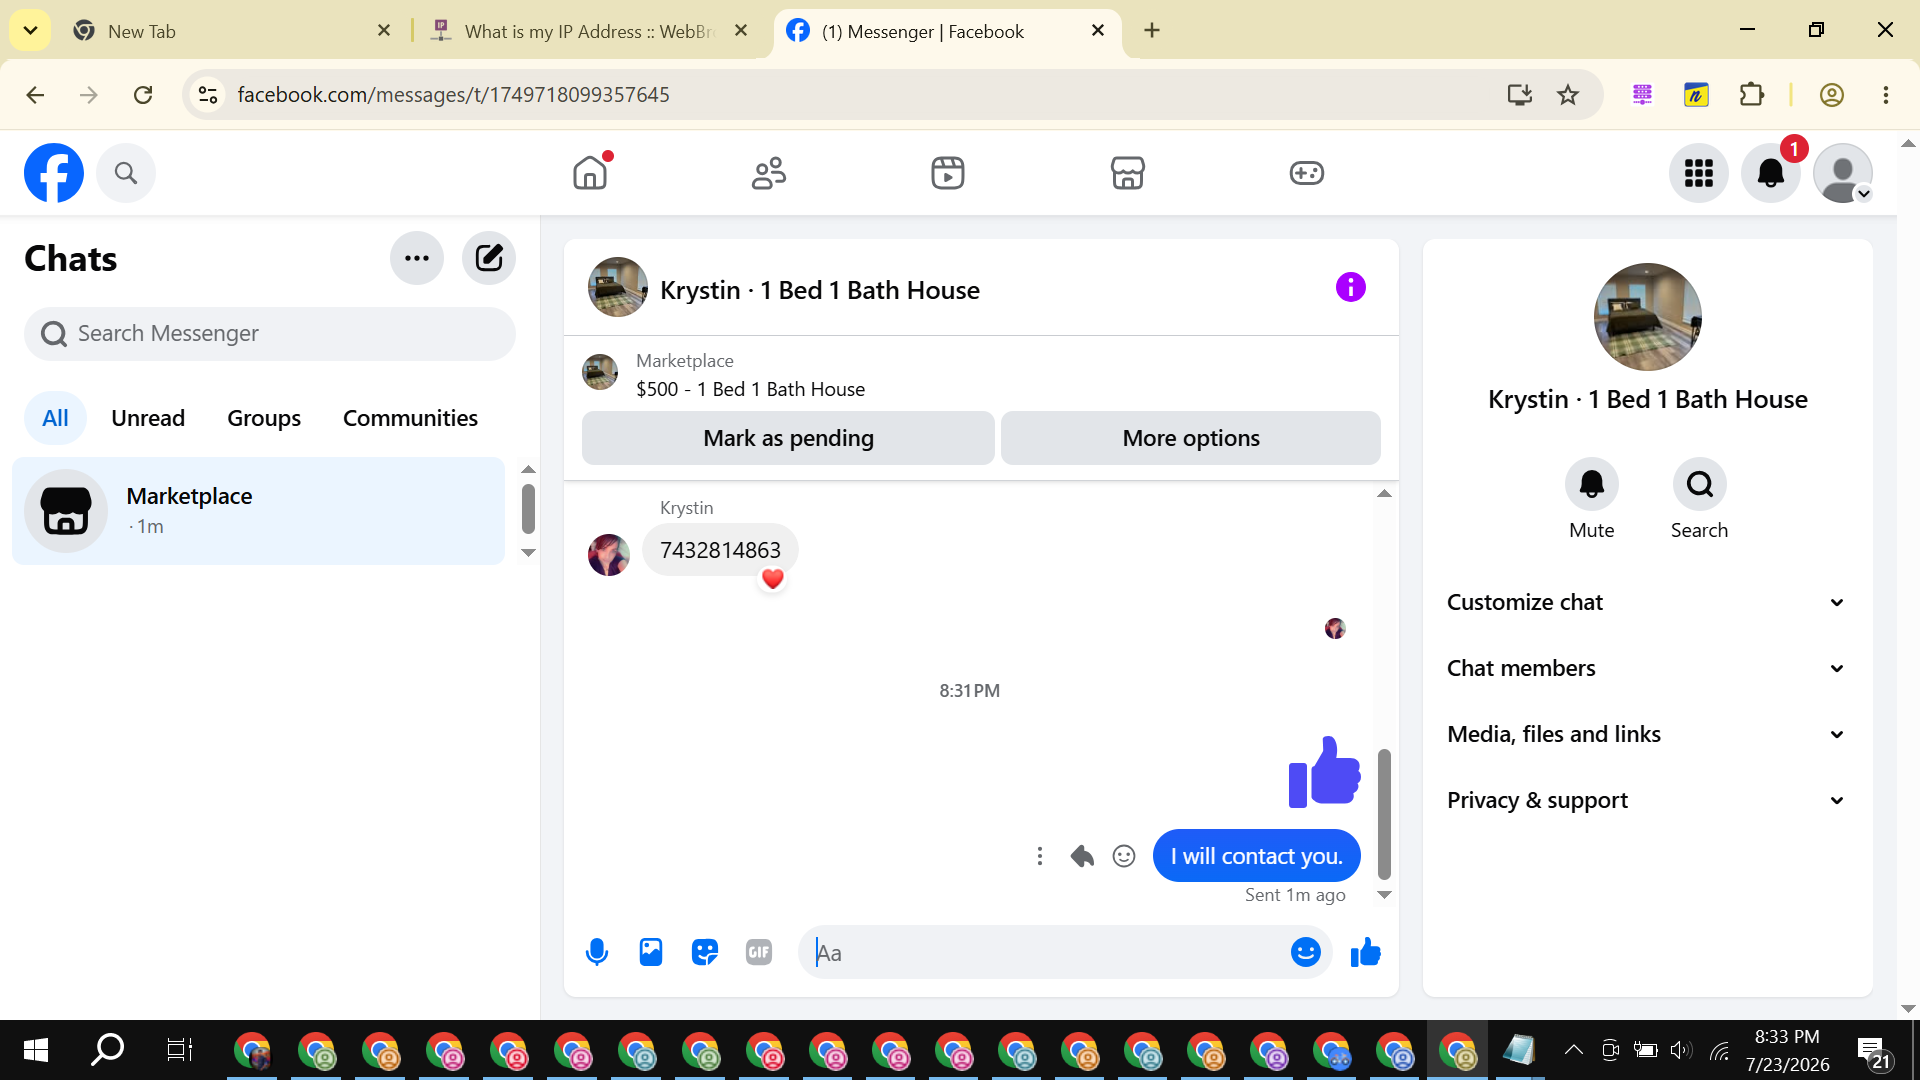The image size is (1920, 1080).
Task: Switch to the New Tab browser tab
Action: [x=232, y=31]
